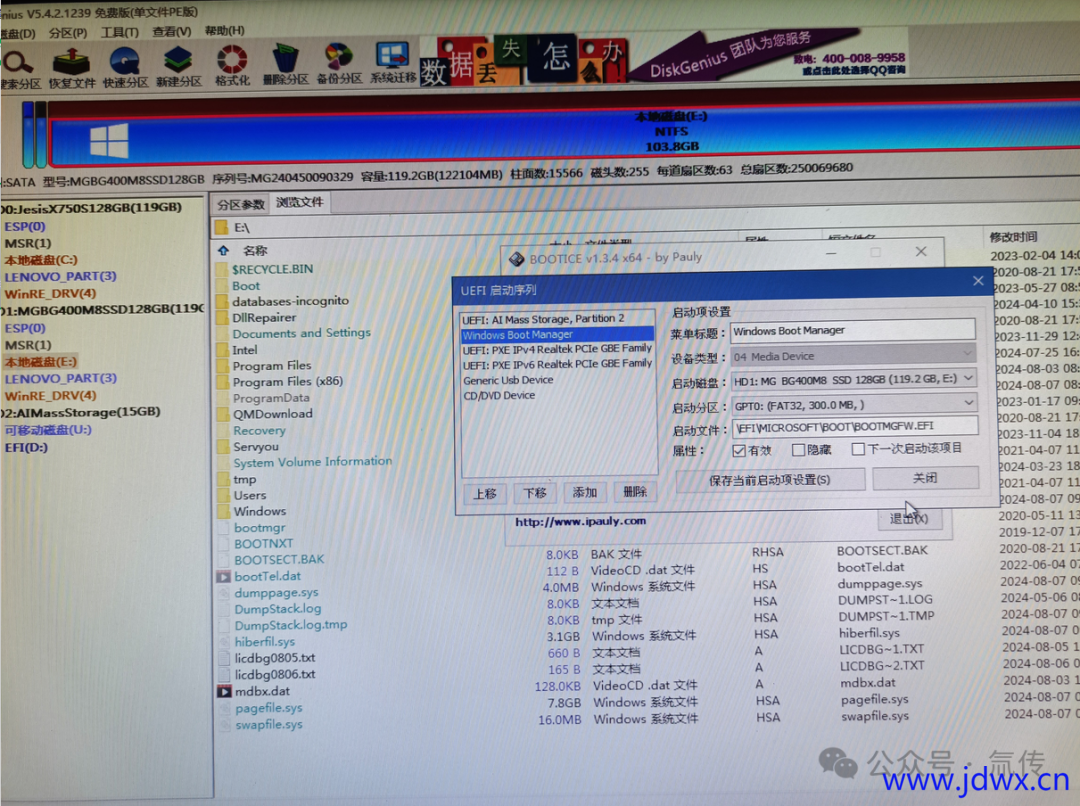Select the 2:AIMassStorage(15GB) disk node
This screenshot has width=1080, height=806.
[81, 413]
